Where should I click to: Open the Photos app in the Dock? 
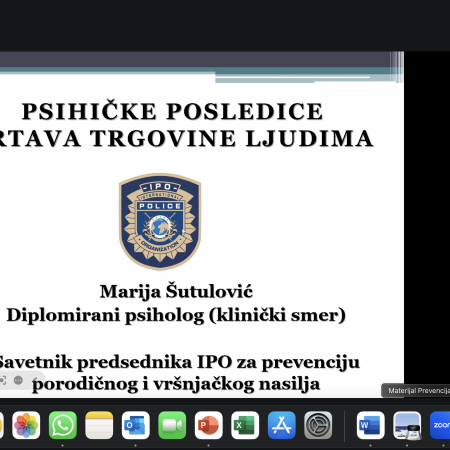coord(26,425)
